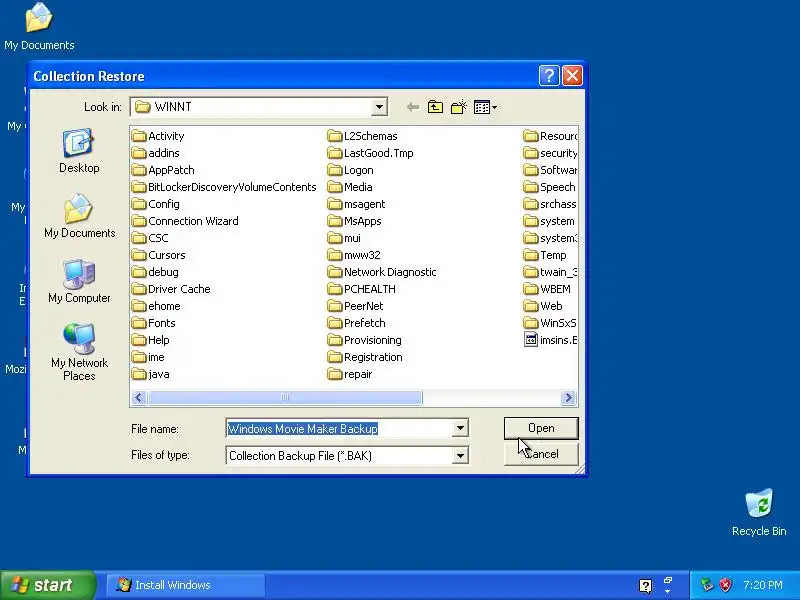Click the Safely Remove Hardware tray icon

707,585
